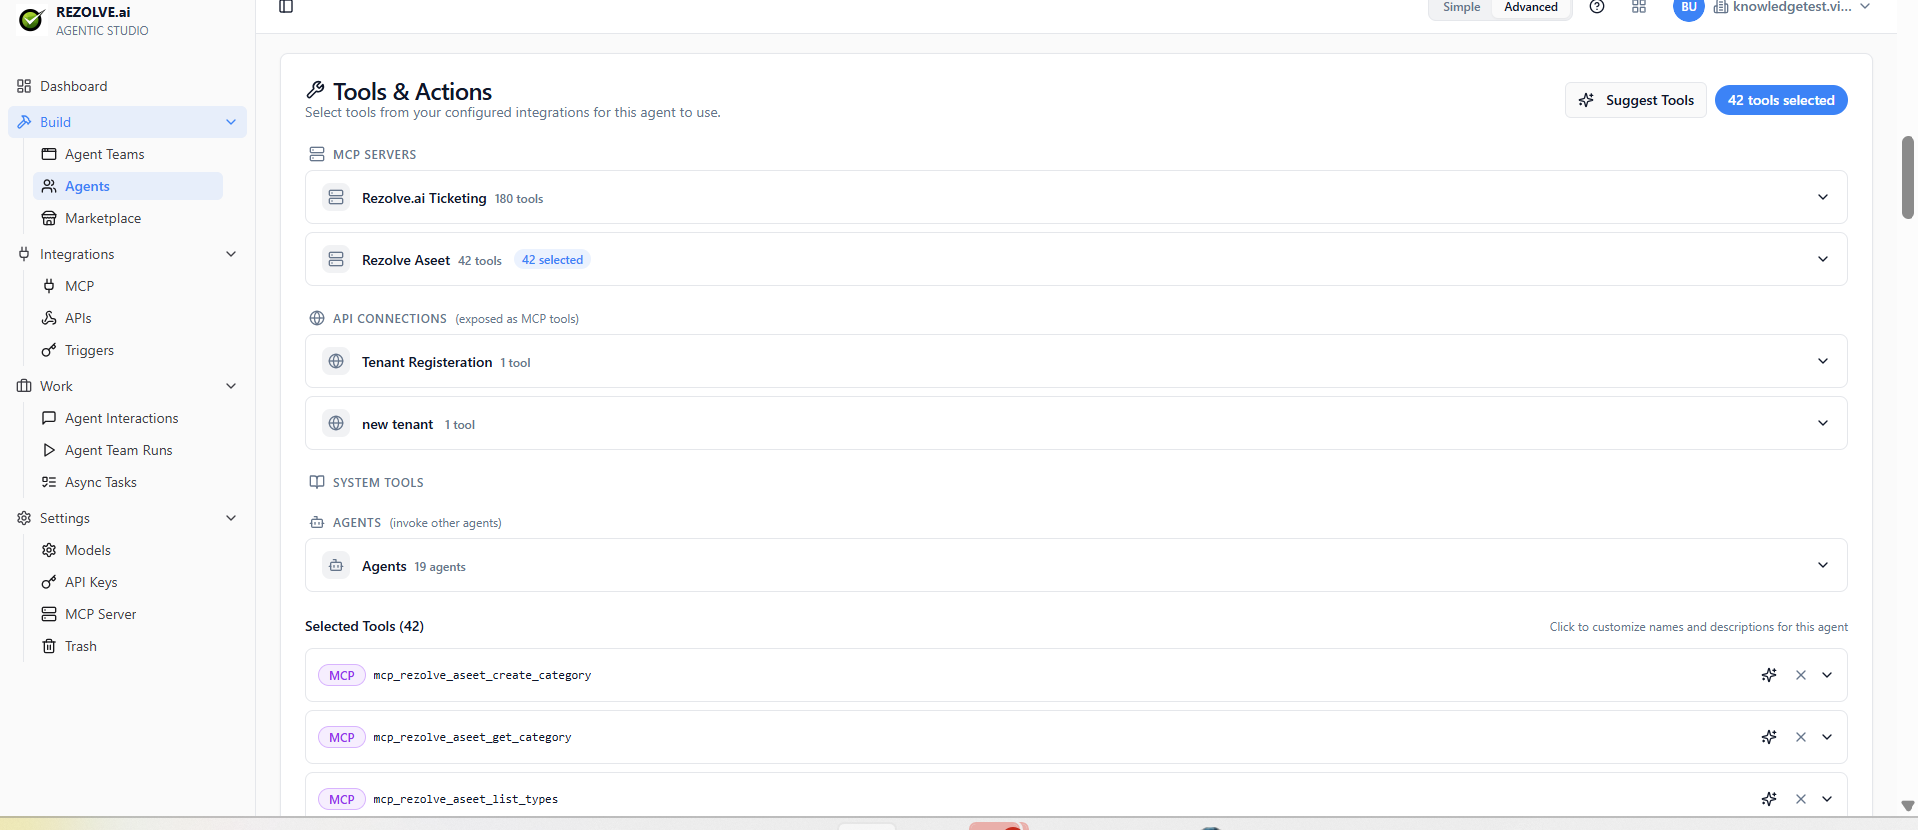Screen dimensions: 1918x830
Task: Click the new tenant globe icon
Action: [336, 424]
